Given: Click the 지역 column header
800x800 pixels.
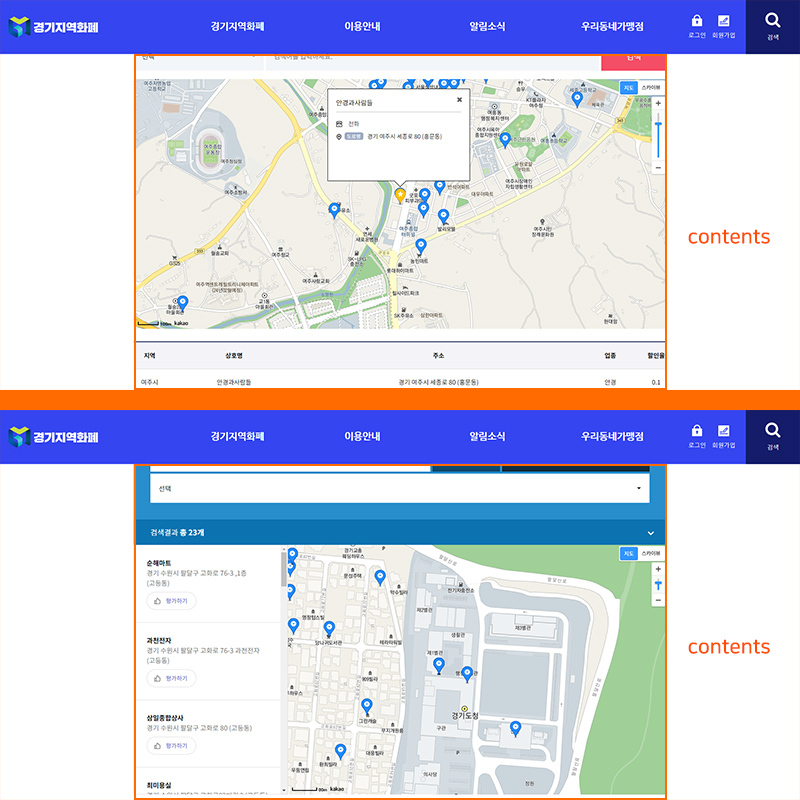Looking at the screenshot, I should (x=149, y=356).
